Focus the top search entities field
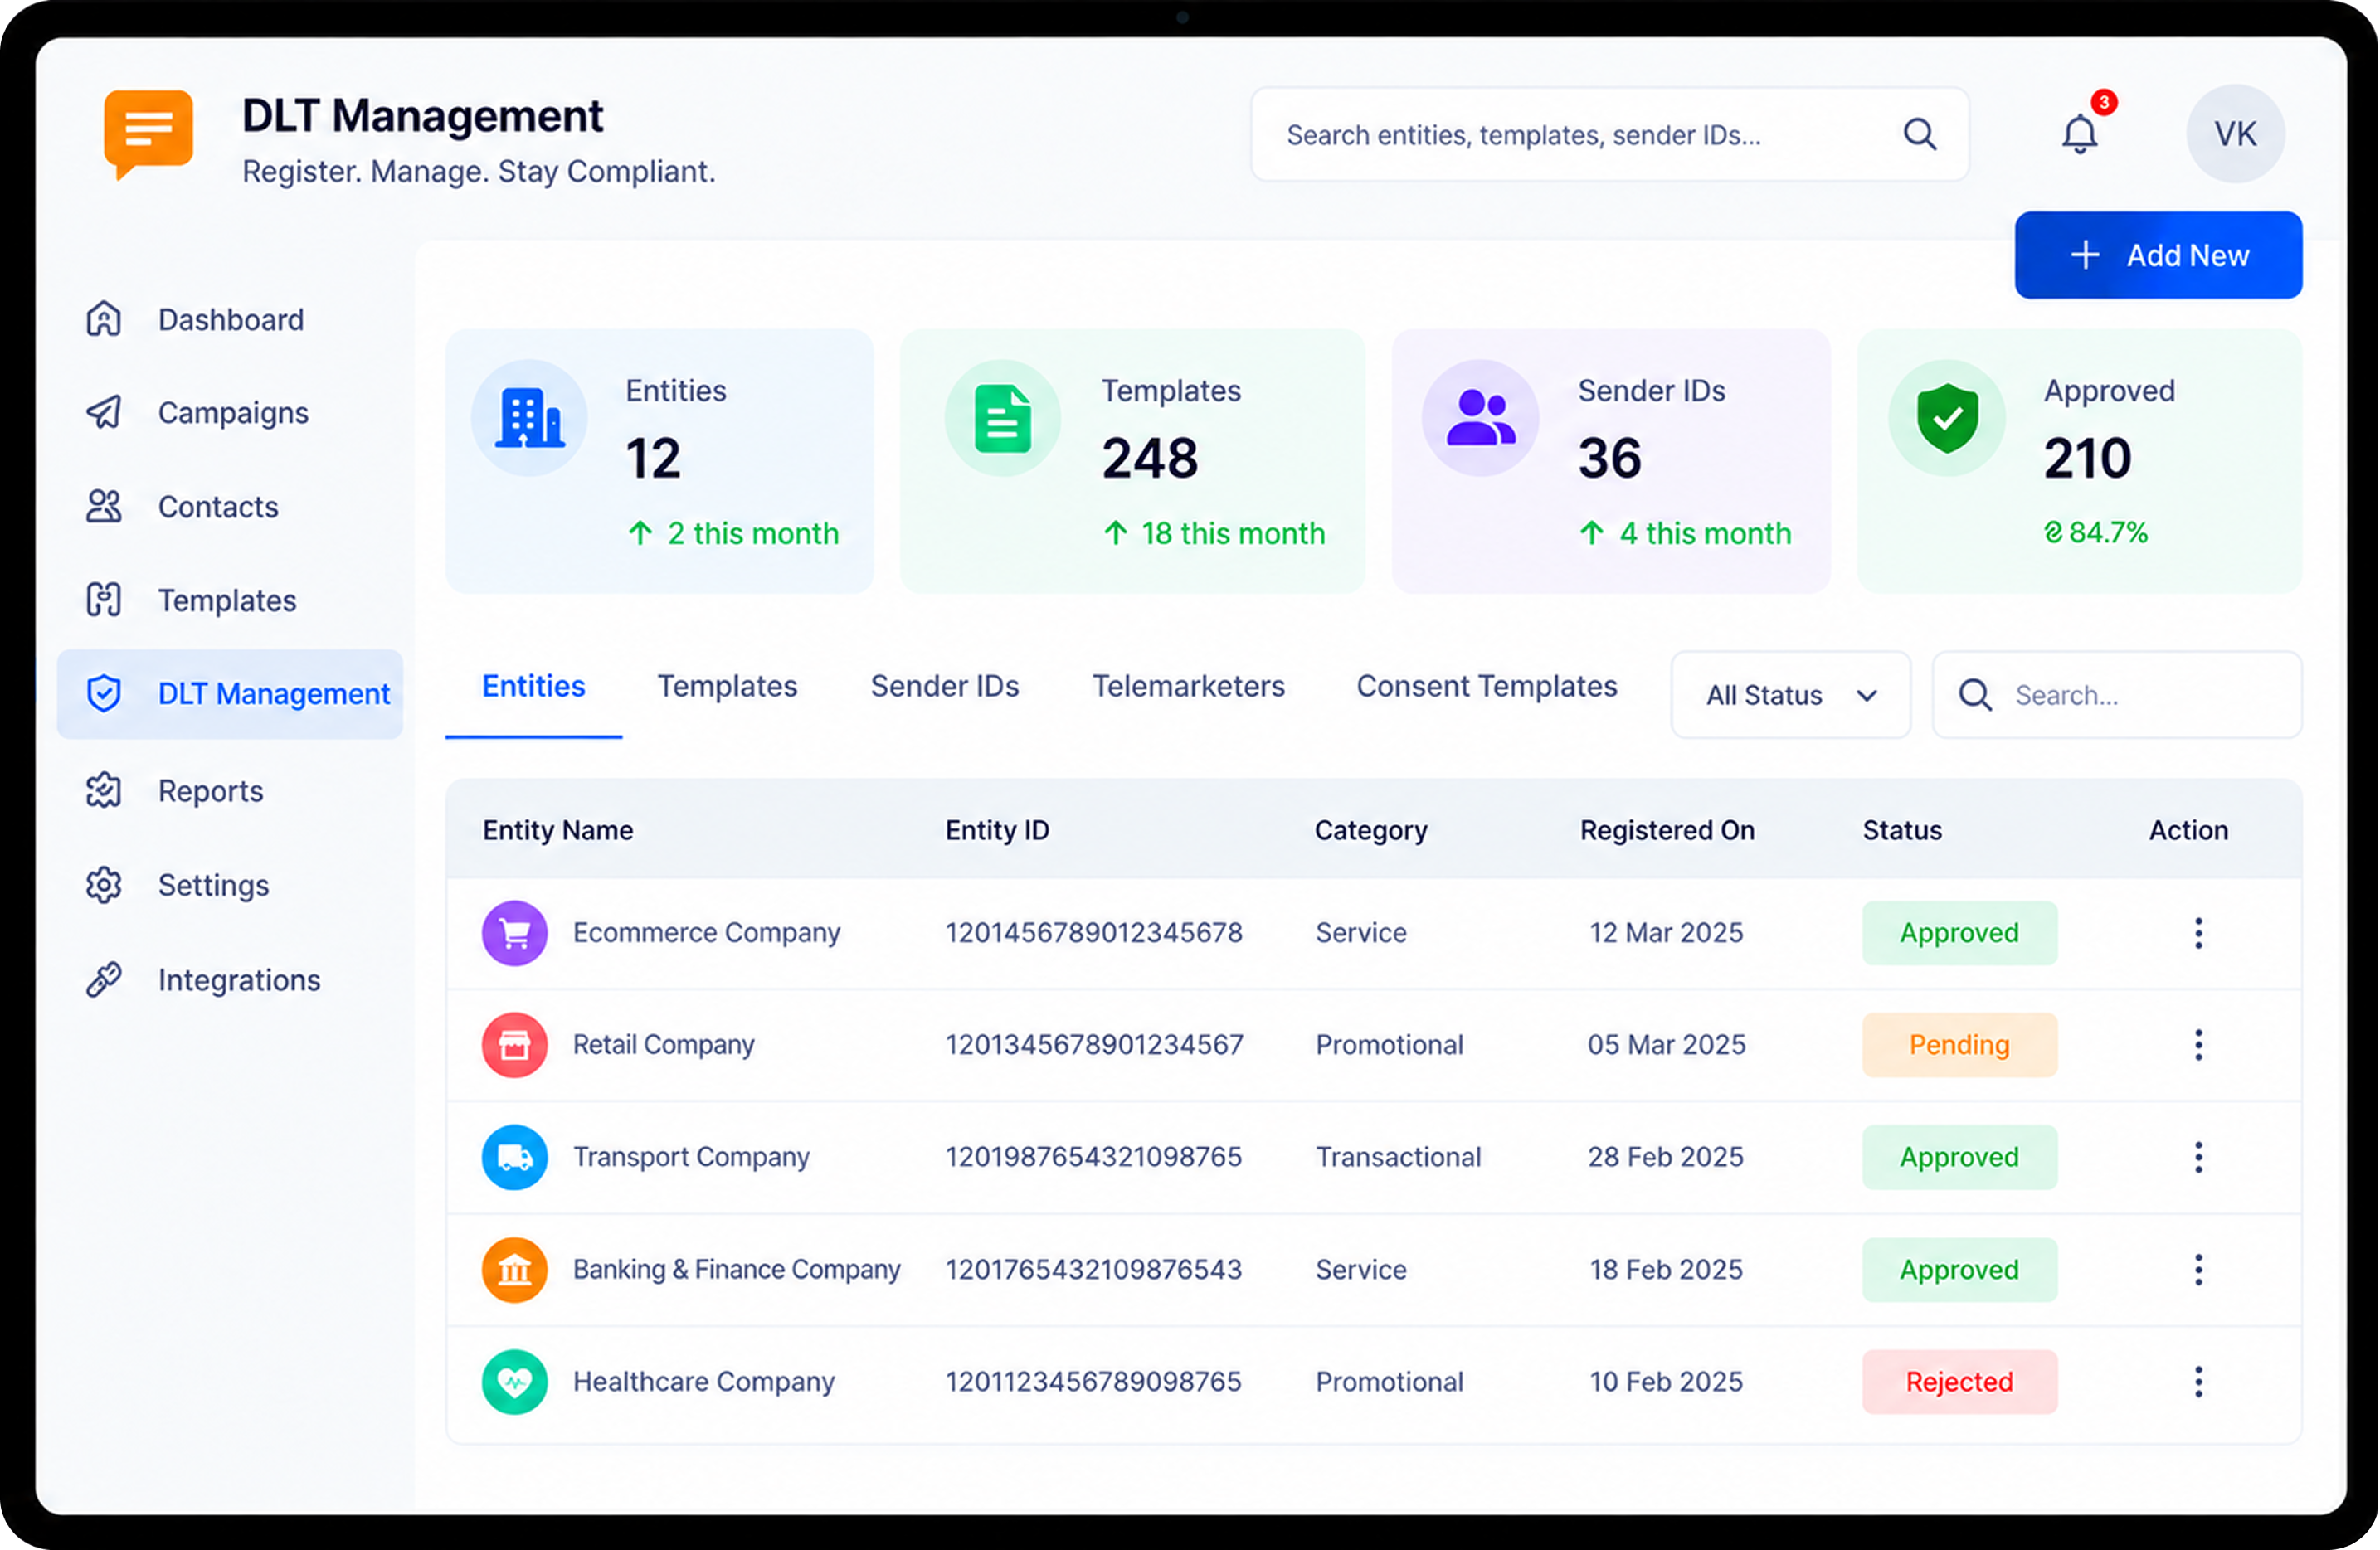Screen dimensions: 2380x1550 [1610, 134]
